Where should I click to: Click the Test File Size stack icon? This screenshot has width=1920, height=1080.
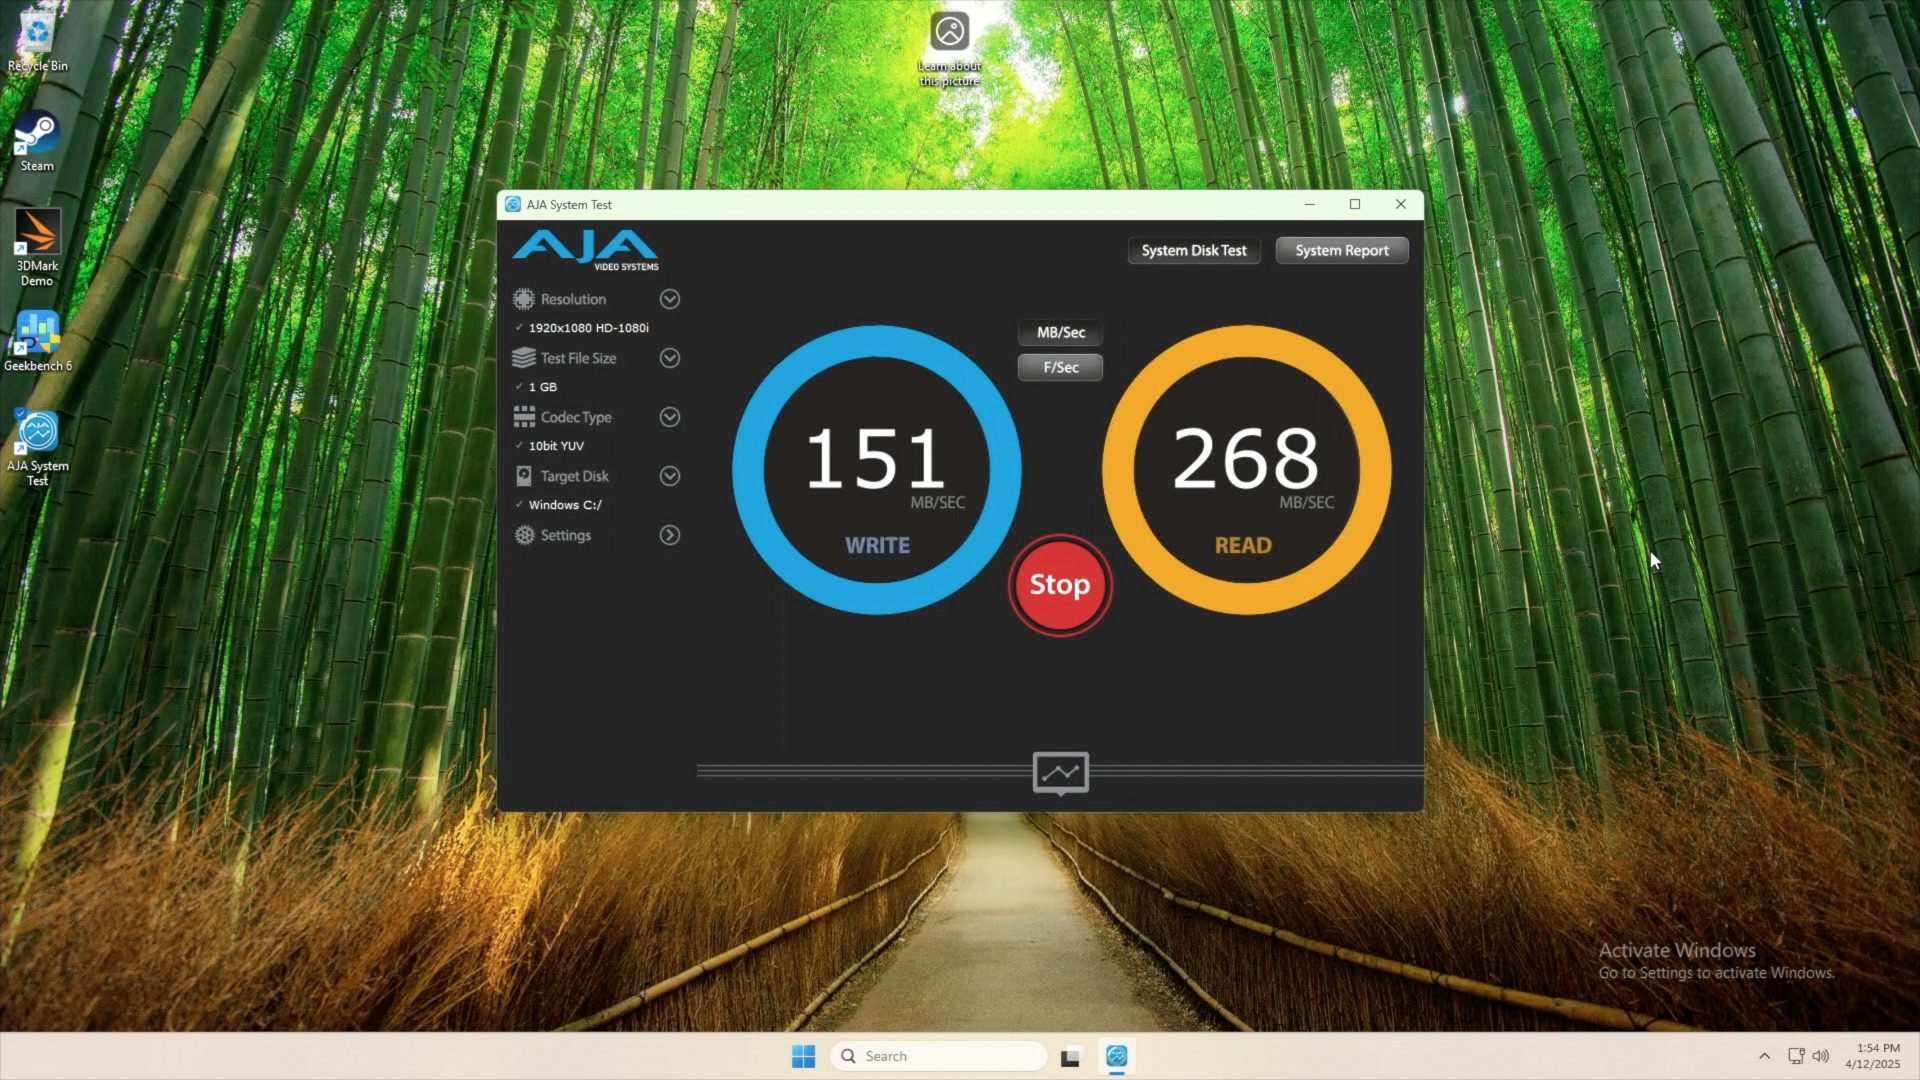pyautogui.click(x=523, y=358)
